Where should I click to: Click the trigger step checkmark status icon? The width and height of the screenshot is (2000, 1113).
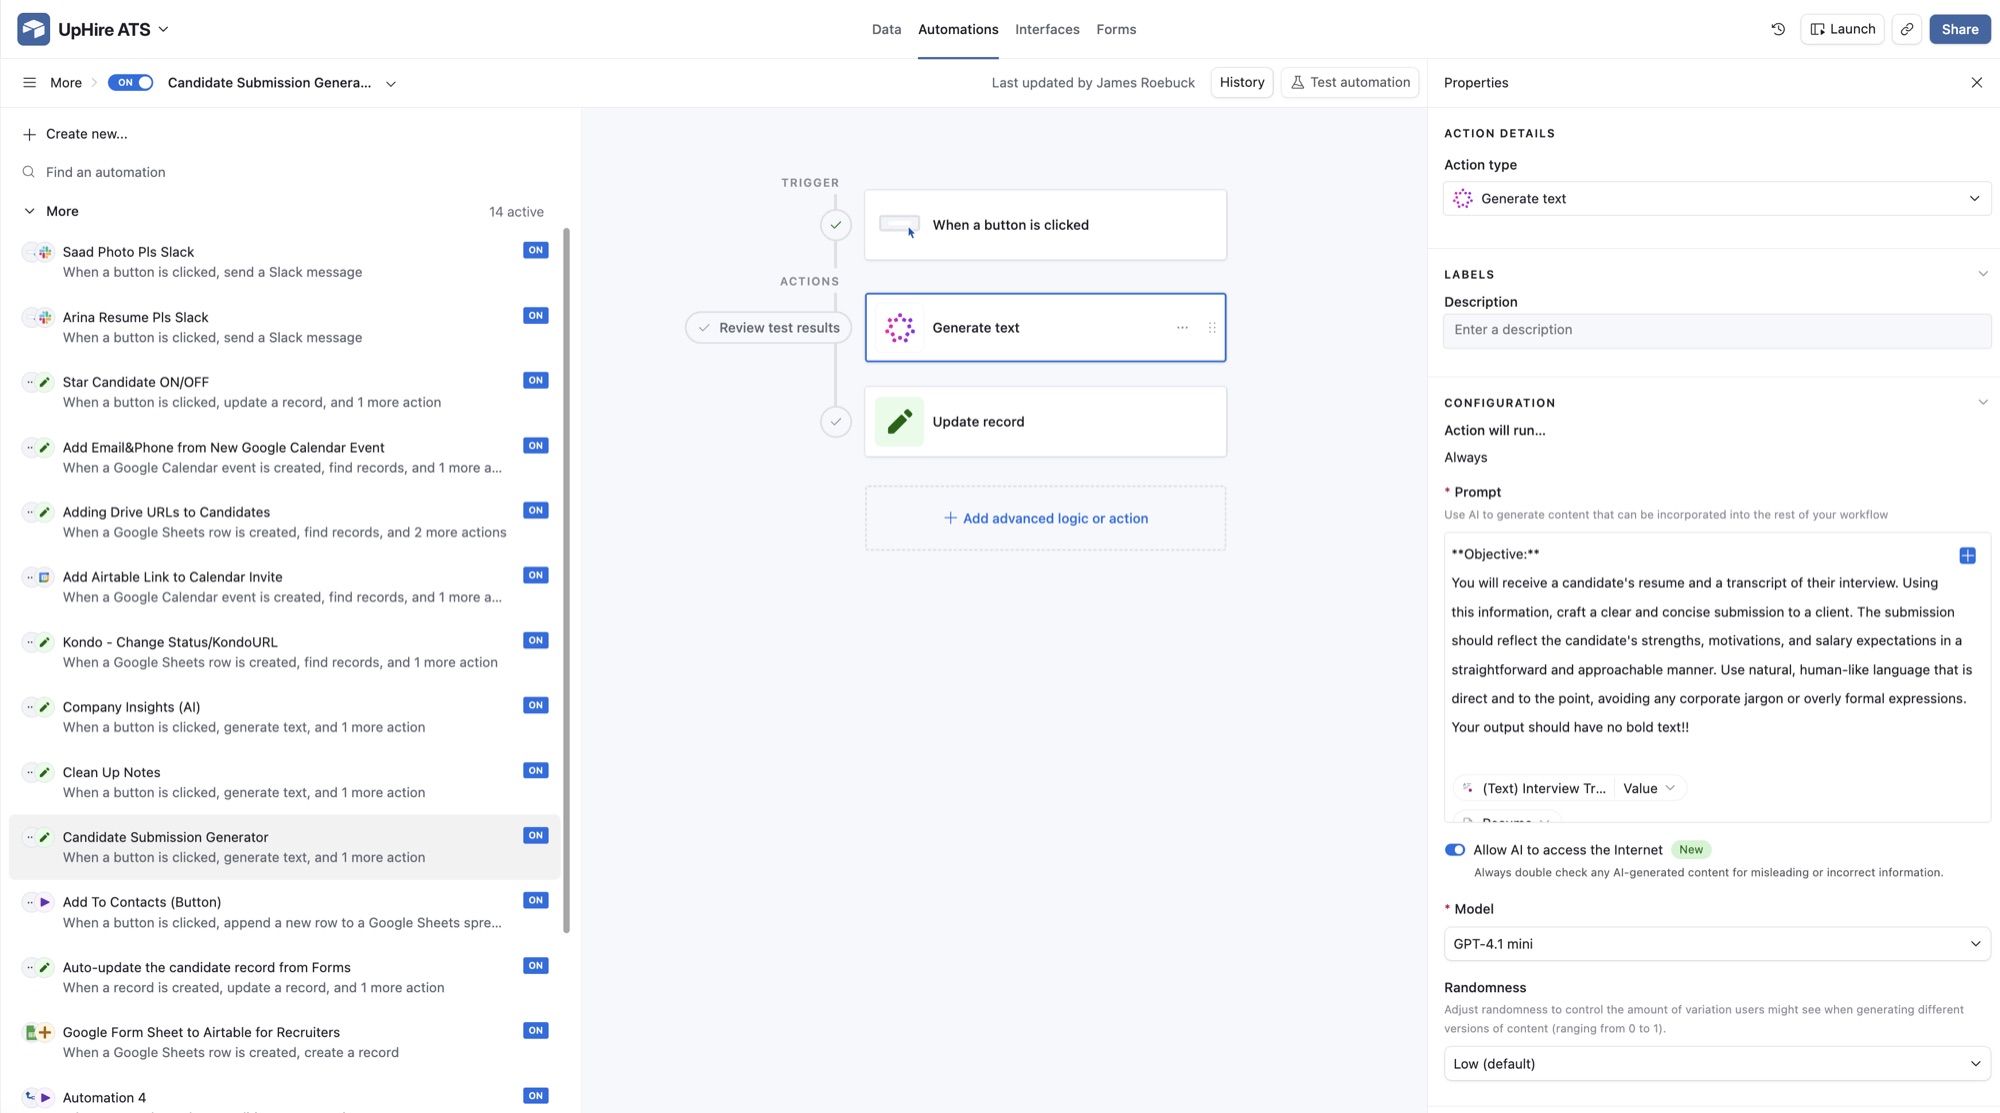tap(836, 225)
